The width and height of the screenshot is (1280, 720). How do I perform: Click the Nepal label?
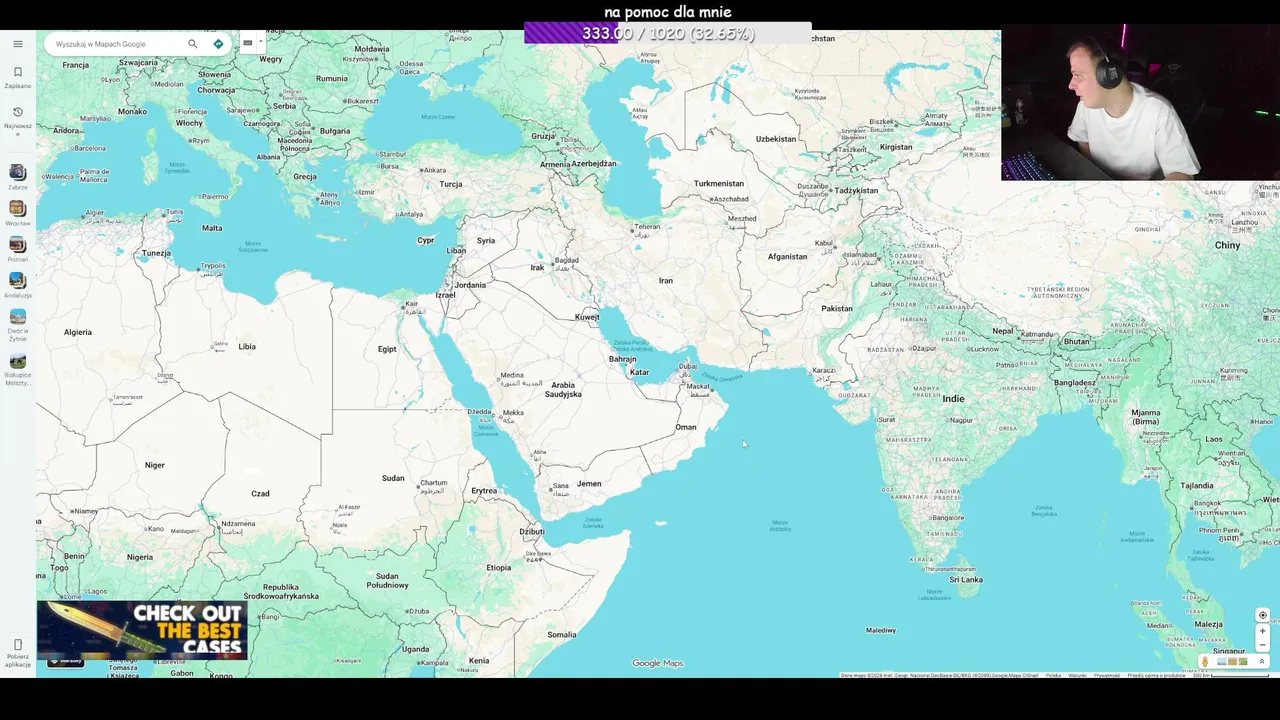point(1002,331)
